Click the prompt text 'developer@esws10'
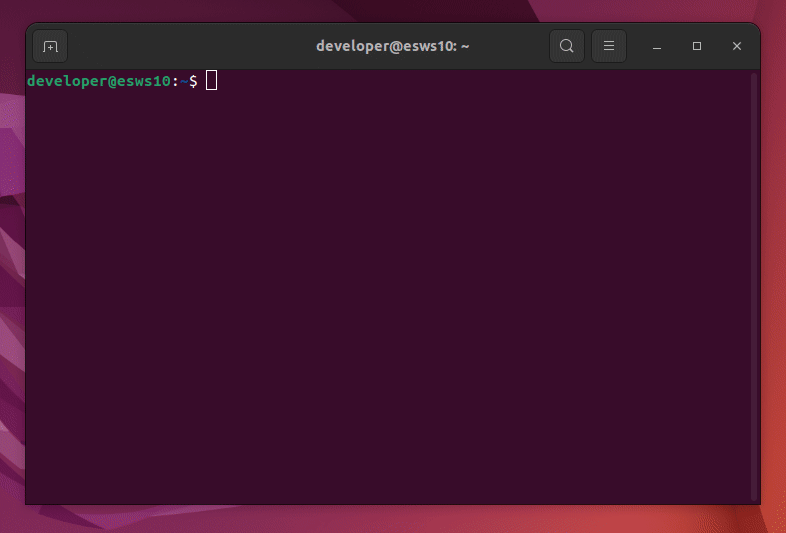 click(x=99, y=81)
